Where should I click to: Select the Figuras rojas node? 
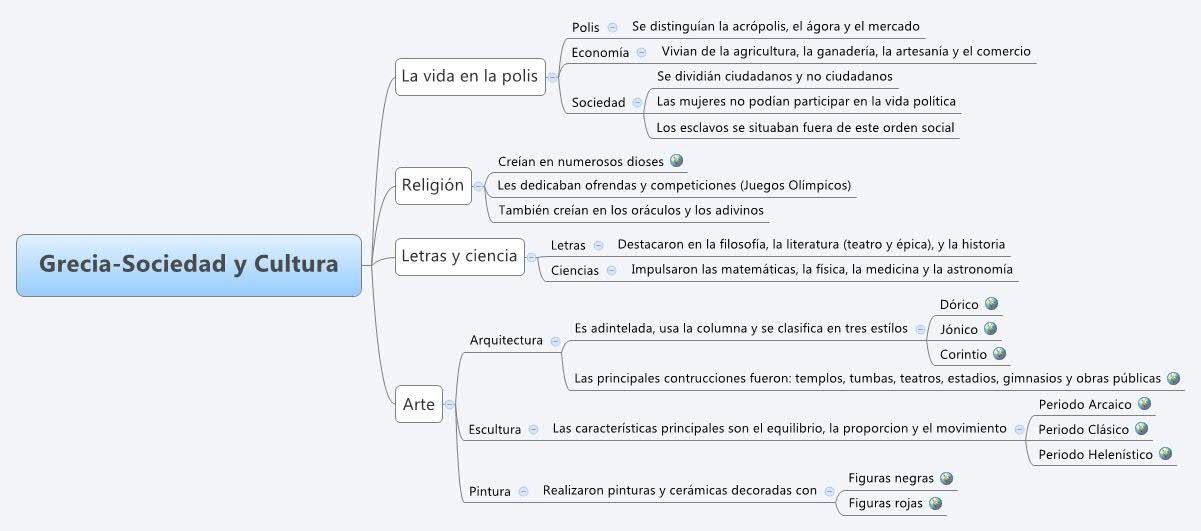click(x=886, y=504)
